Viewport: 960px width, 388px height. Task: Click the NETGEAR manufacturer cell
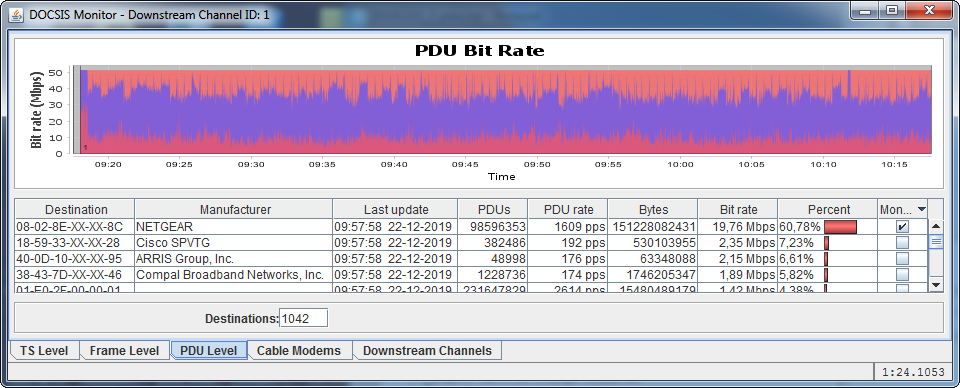click(234, 227)
